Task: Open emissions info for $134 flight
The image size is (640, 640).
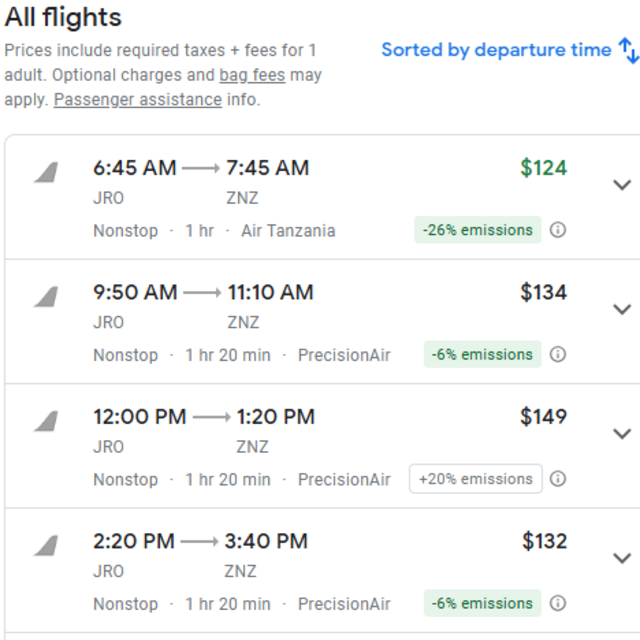Action: [x=558, y=354]
